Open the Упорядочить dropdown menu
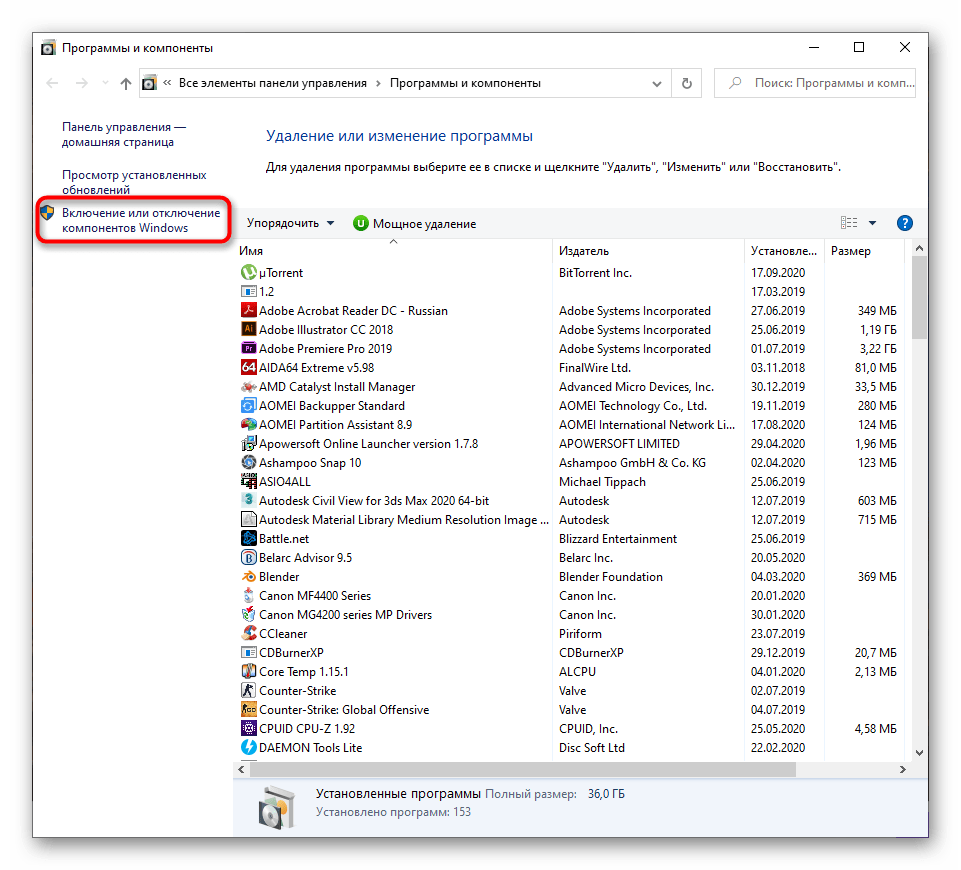The image size is (961, 870). click(x=290, y=223)
